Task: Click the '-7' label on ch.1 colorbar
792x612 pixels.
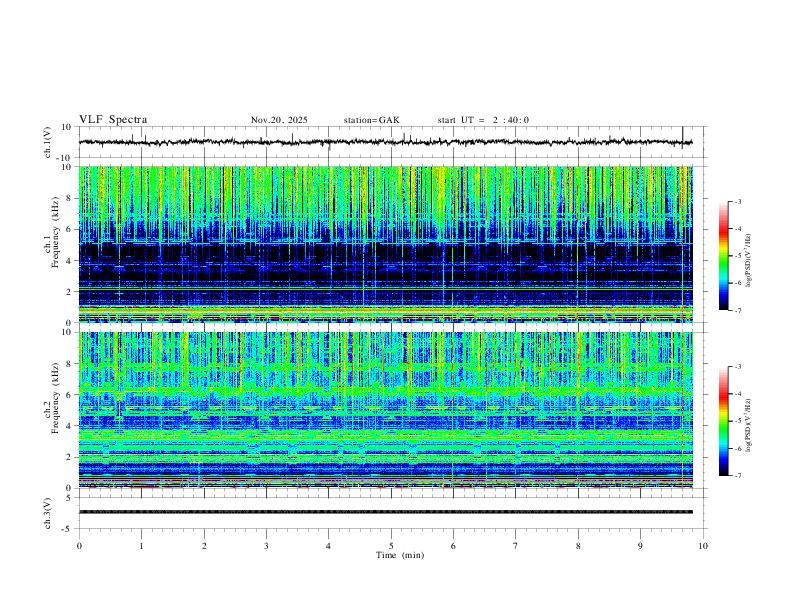Action: (x=738, y=310)
